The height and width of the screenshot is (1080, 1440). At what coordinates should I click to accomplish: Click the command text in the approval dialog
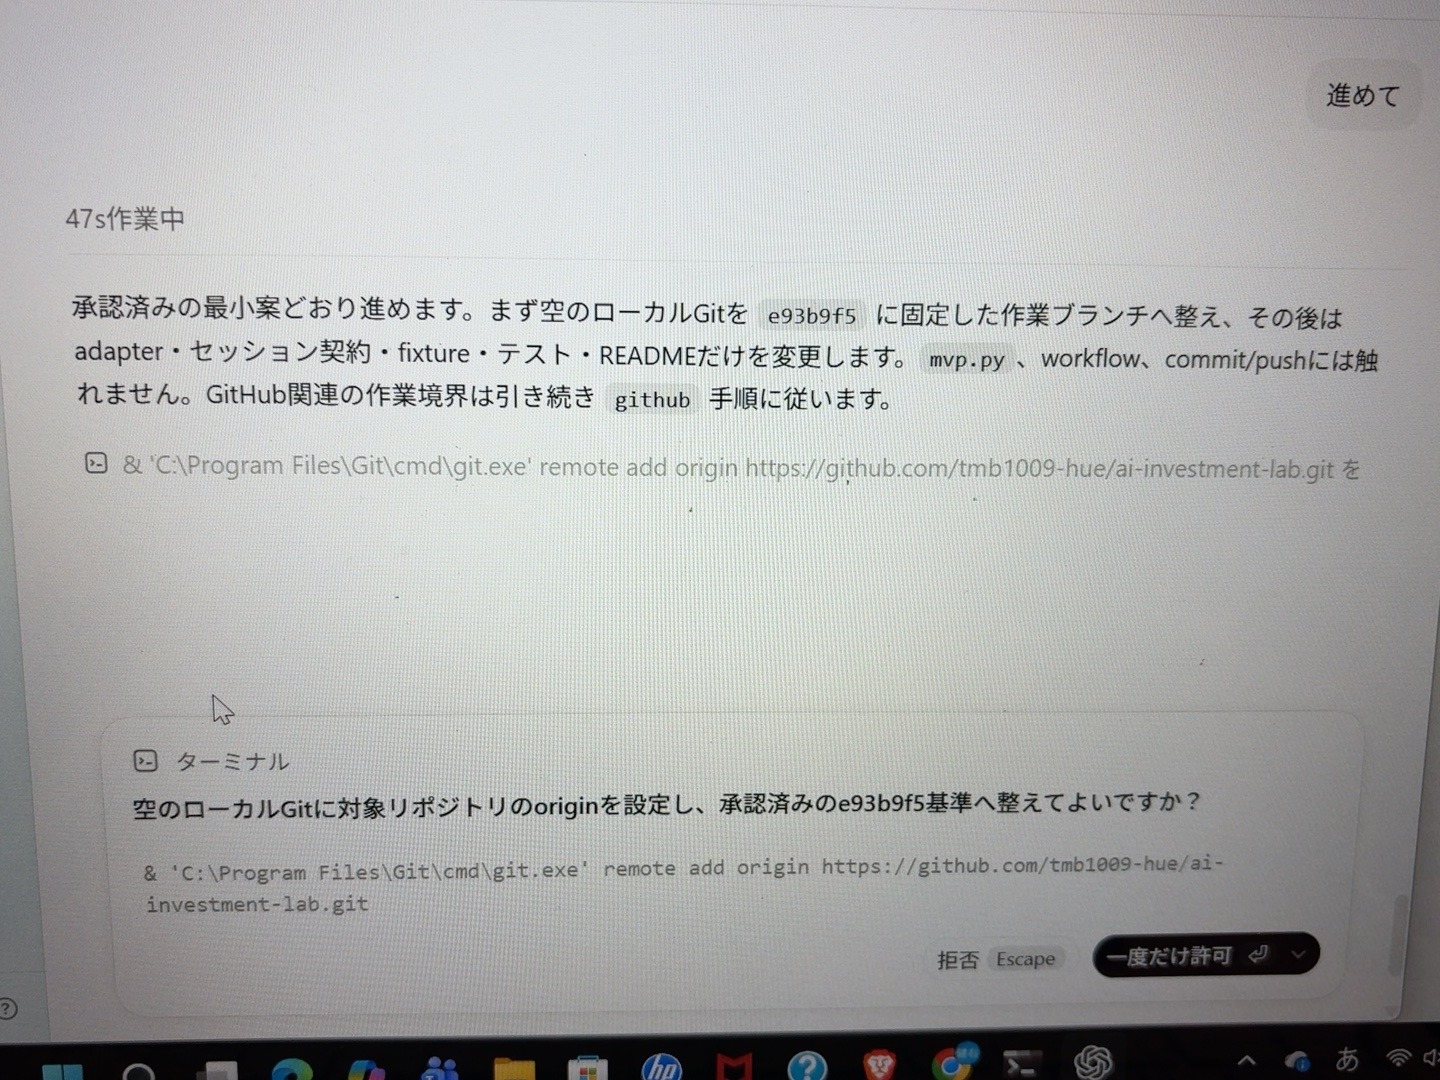point(684,885)
